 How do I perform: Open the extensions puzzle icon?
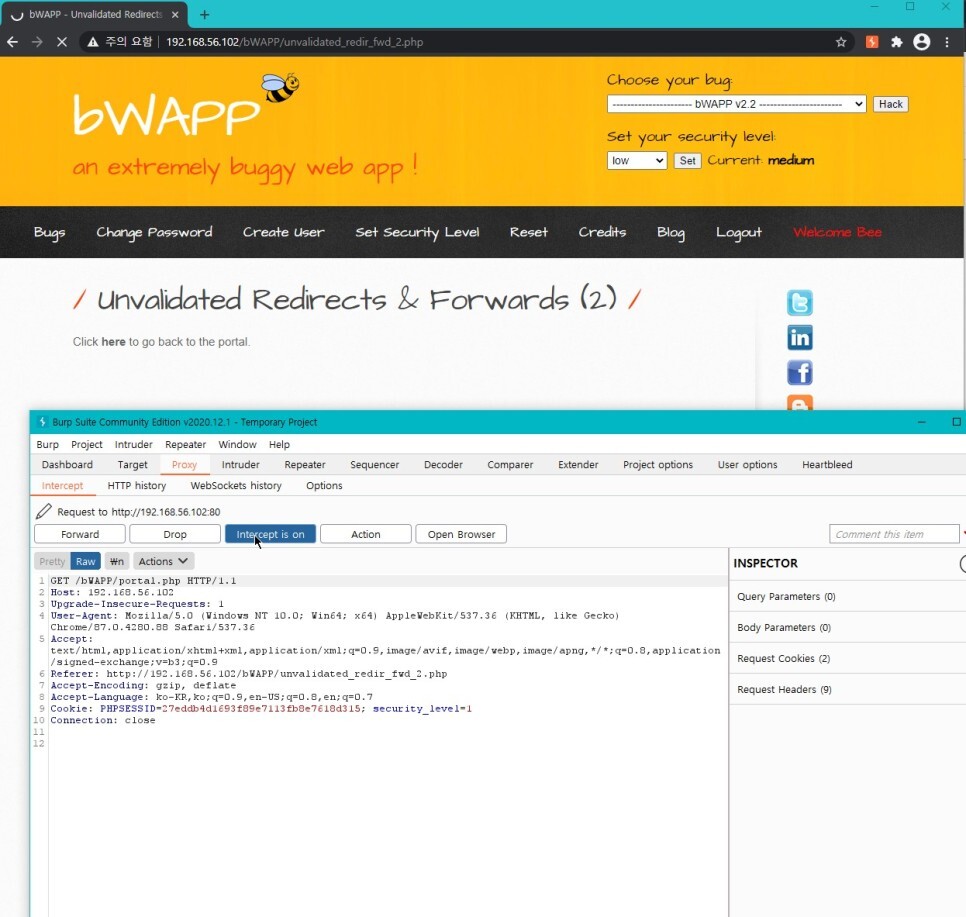[x=897, y=42]
